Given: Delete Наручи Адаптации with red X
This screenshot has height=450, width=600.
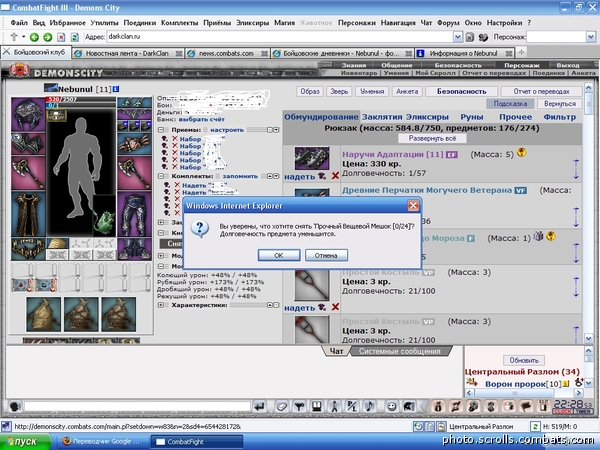Looking at the screenshot, I should (335, 176).
